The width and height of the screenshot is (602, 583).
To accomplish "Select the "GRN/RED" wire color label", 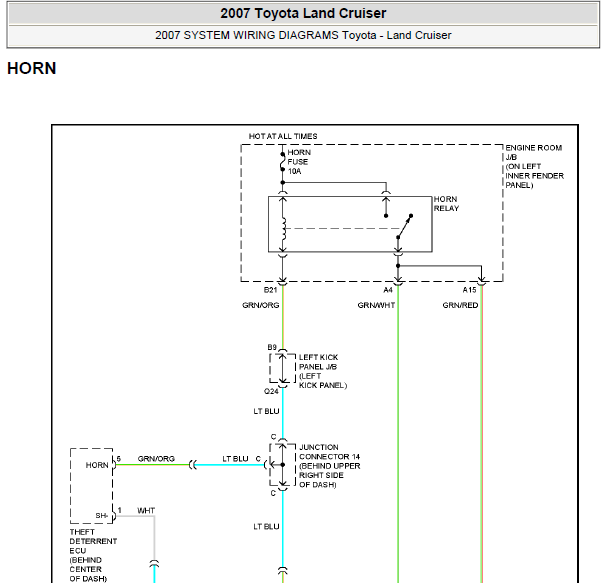I will point(460,305).
